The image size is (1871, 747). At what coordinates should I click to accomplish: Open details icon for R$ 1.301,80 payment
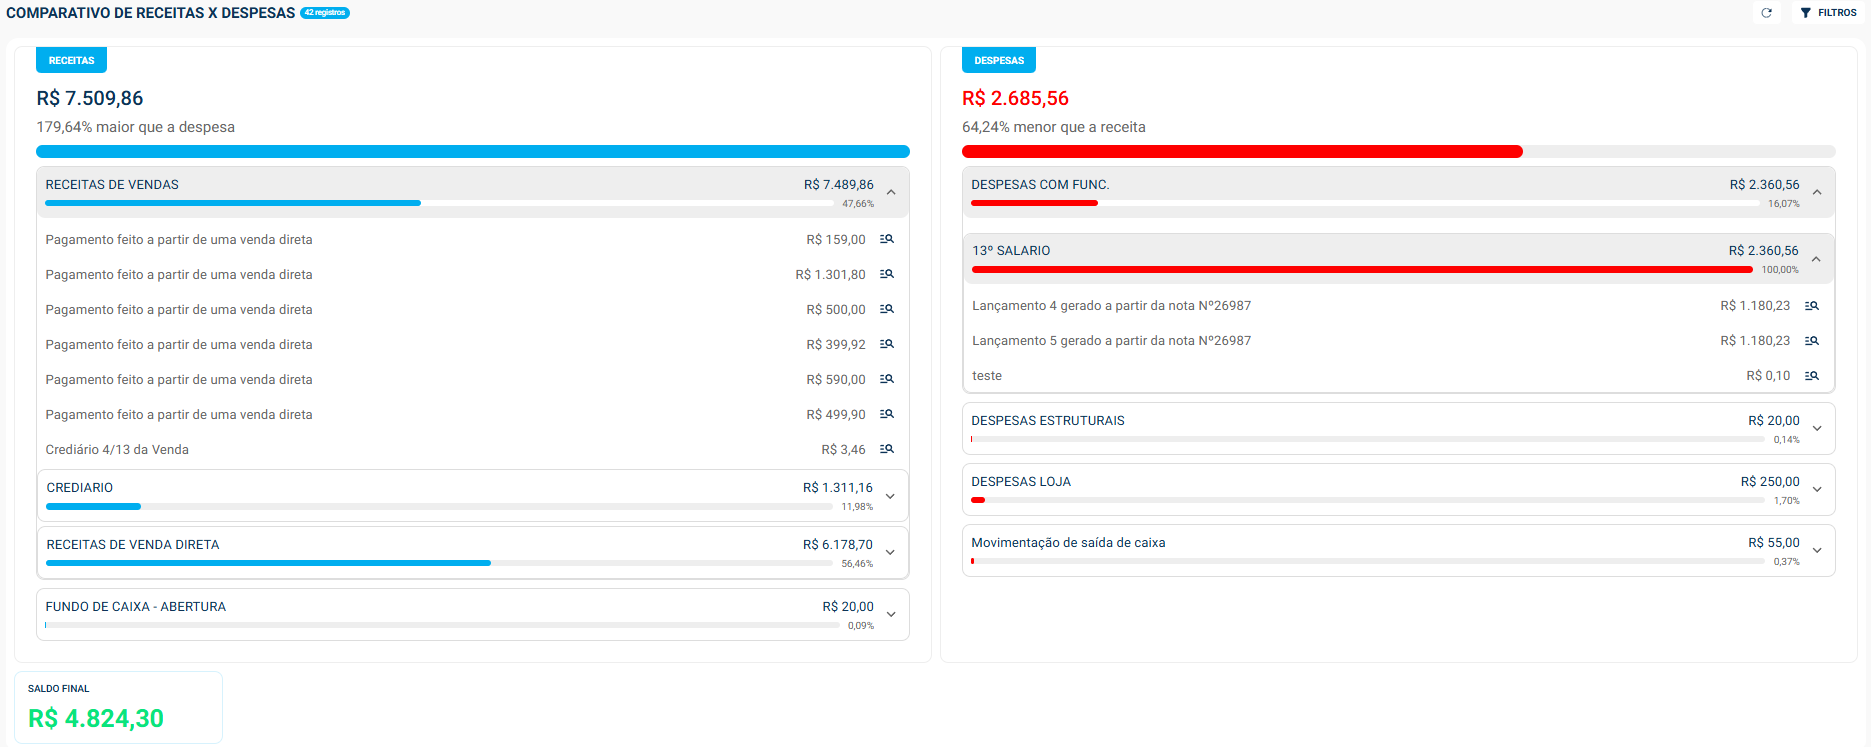point(886,275)
